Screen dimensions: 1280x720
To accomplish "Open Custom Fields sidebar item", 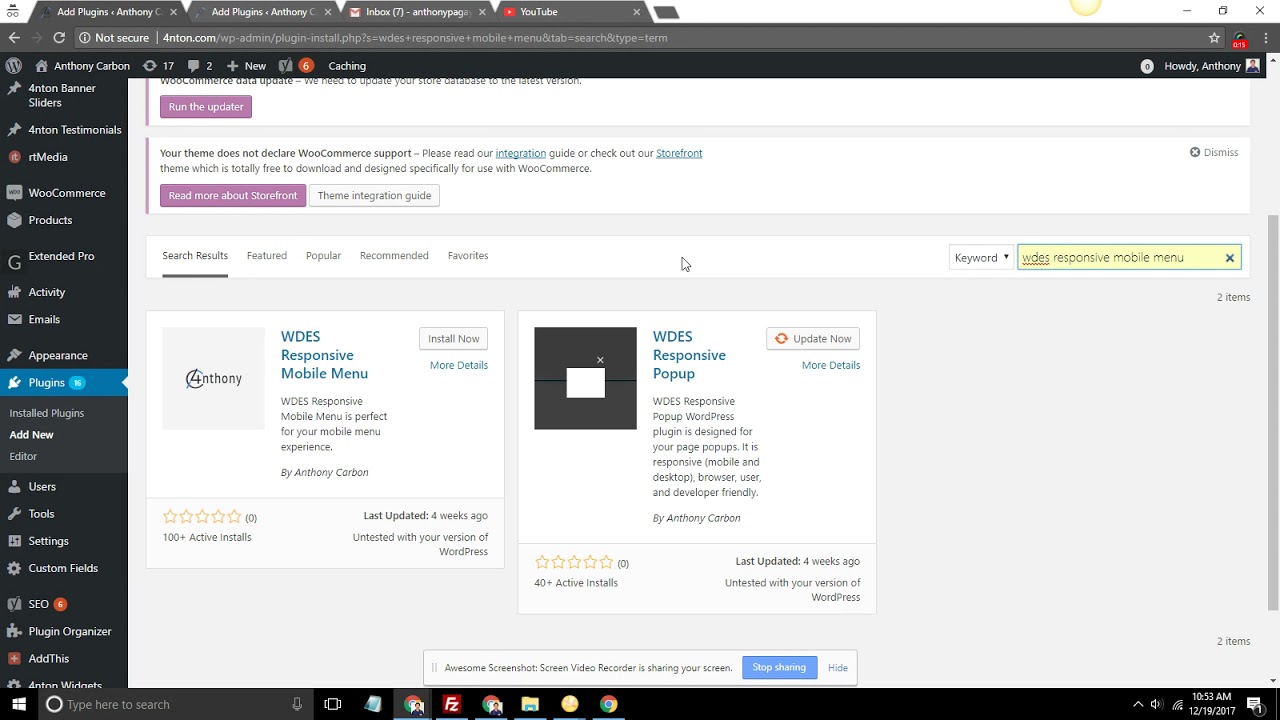I will pos(64,568).
